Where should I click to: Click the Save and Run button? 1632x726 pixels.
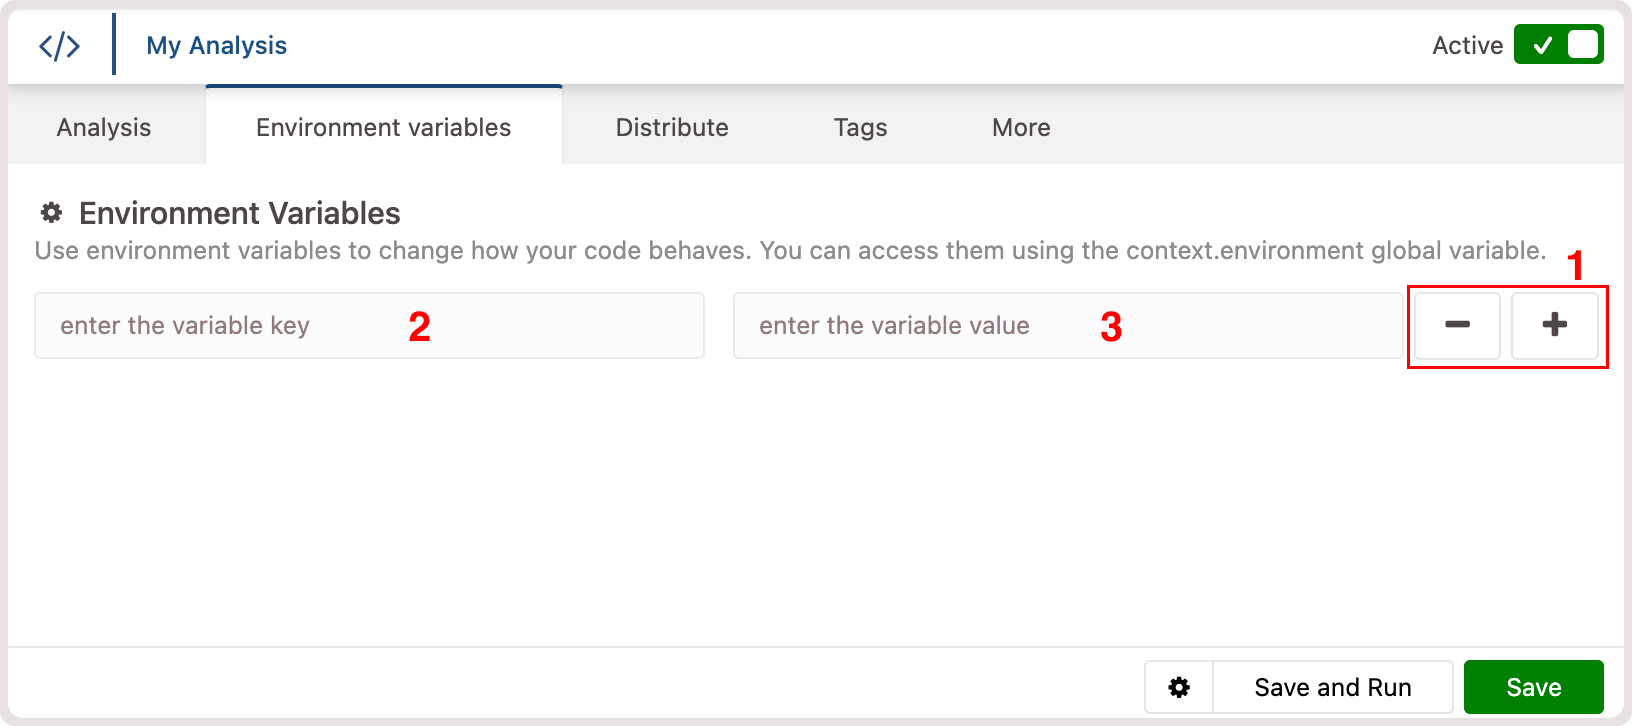(x=1333, y=687)
